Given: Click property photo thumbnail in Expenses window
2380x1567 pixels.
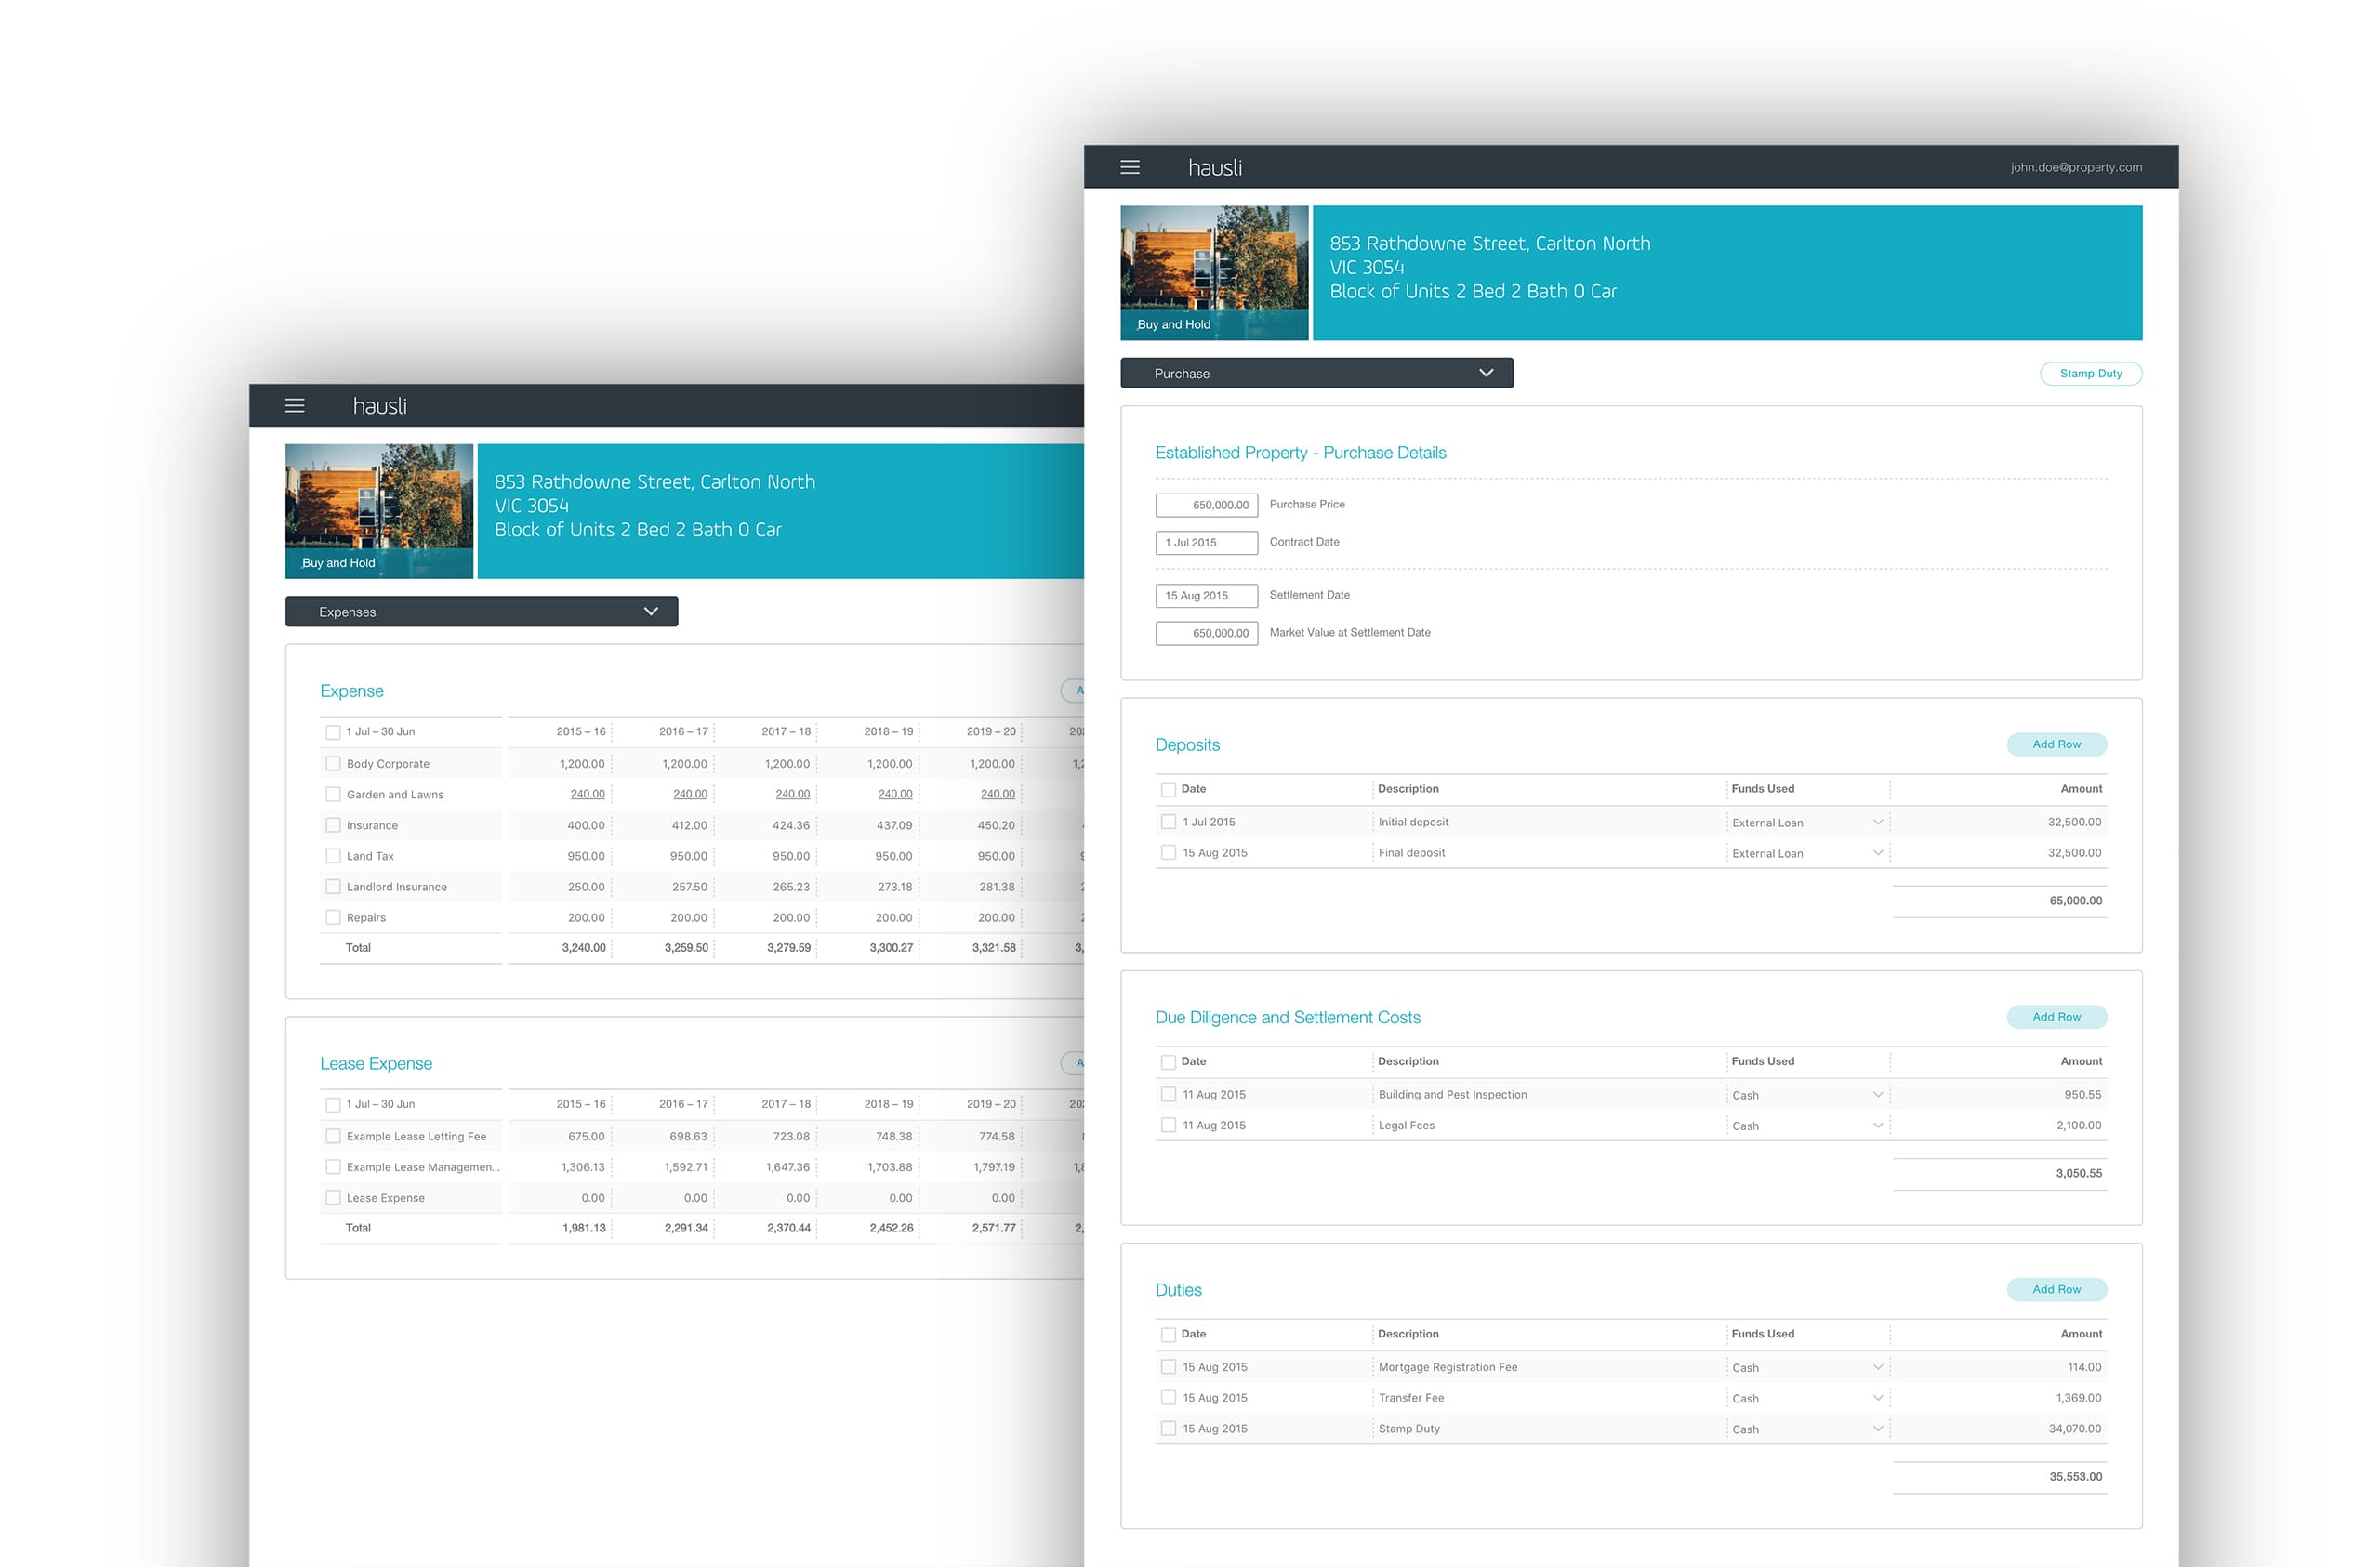Looking at the screenshot, I should click(x=379, y=510).
